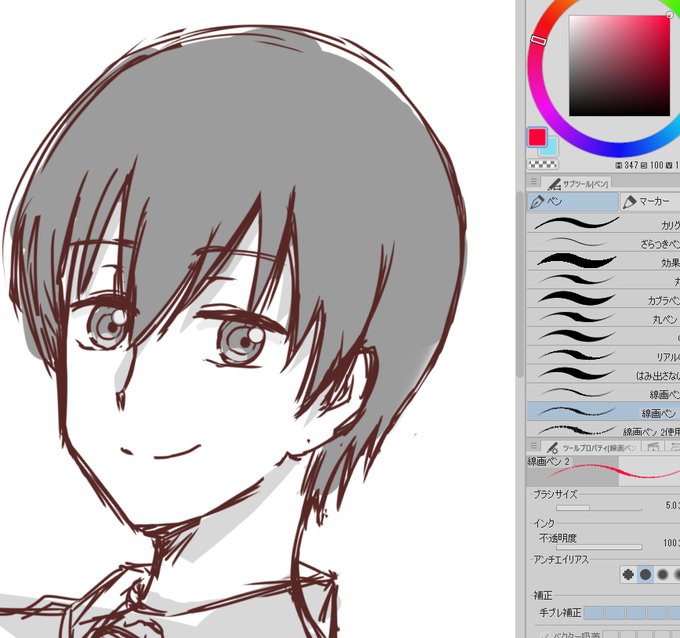
Task: Switch to the マーカー sub tool group
Action: (649, 202)
